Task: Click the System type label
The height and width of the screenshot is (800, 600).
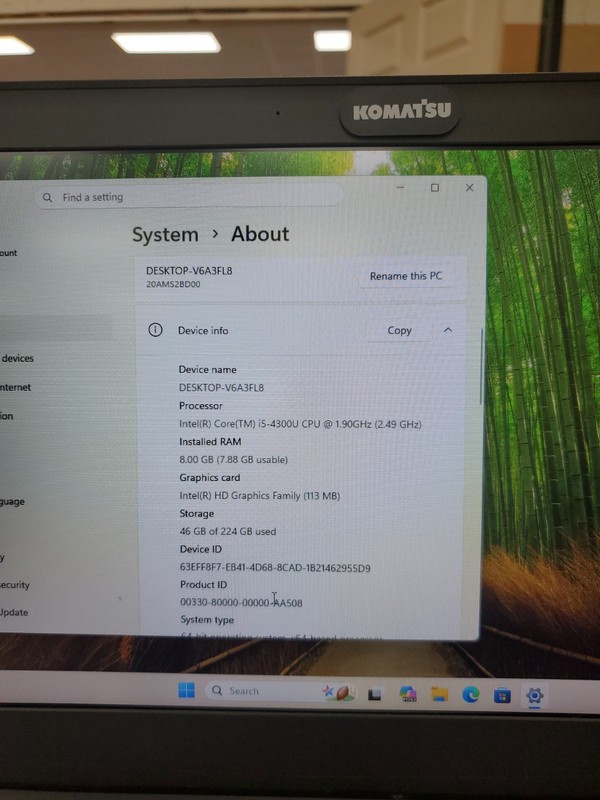Action: [207, 620]
